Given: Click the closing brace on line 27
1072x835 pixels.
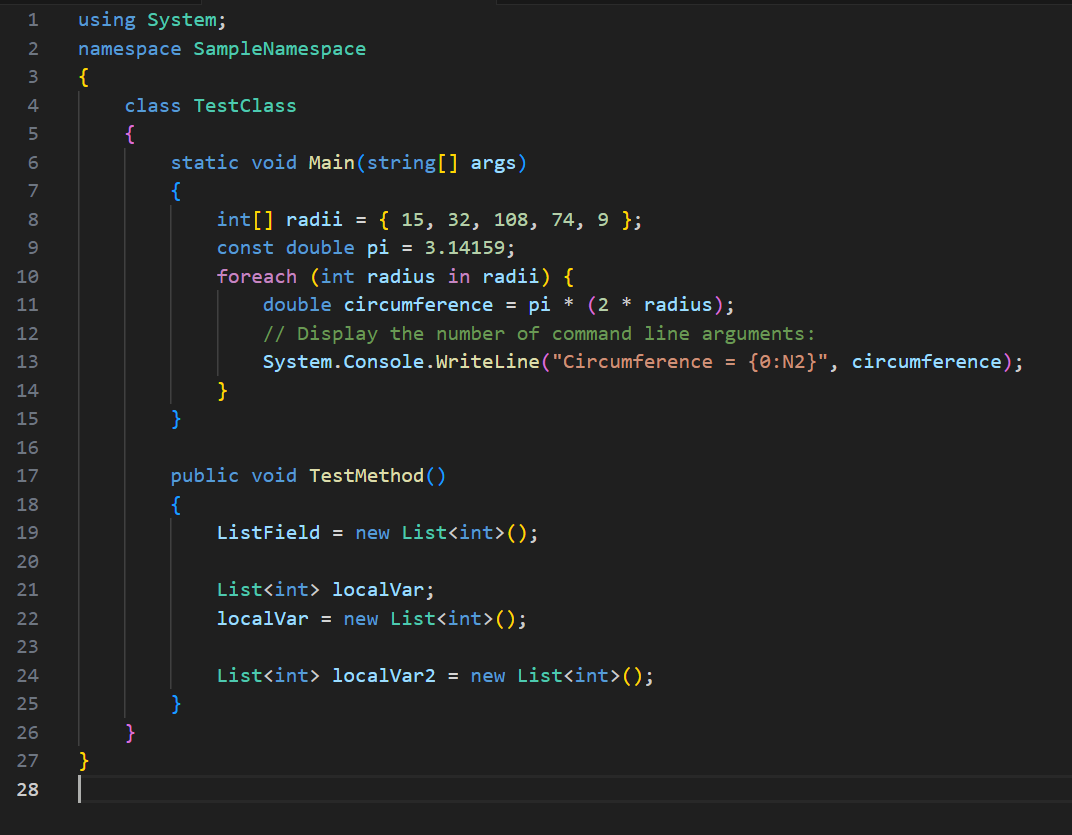Looking at the screenshot, I should 83,760.
